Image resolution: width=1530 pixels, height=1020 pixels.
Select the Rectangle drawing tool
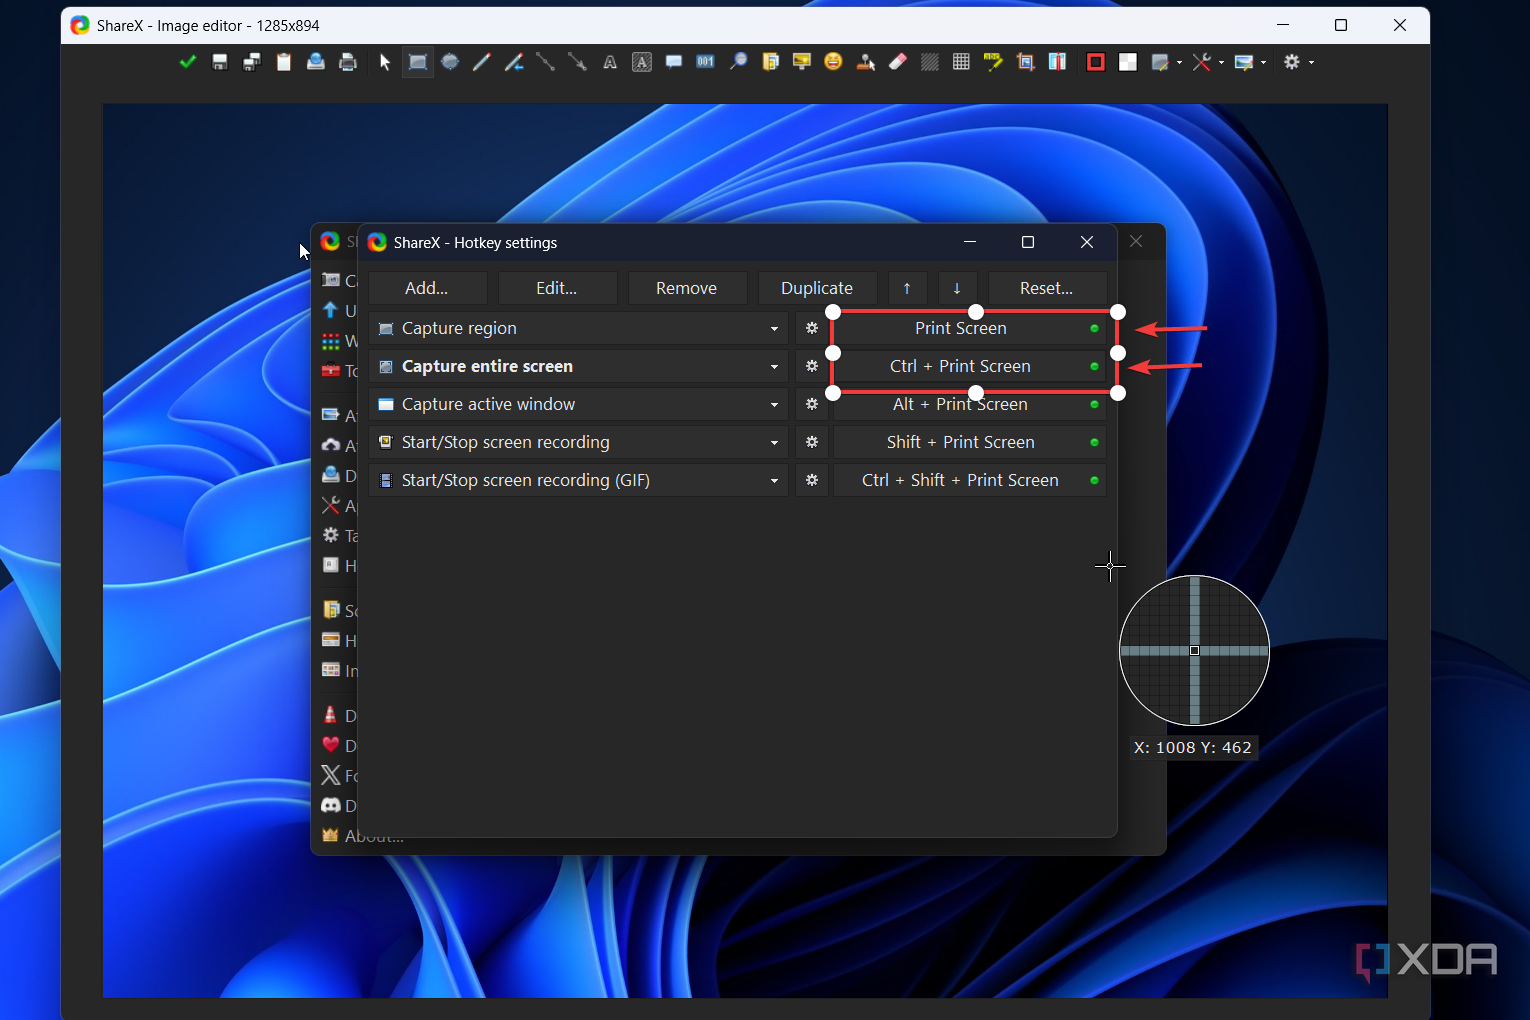(x=418, y=62)
